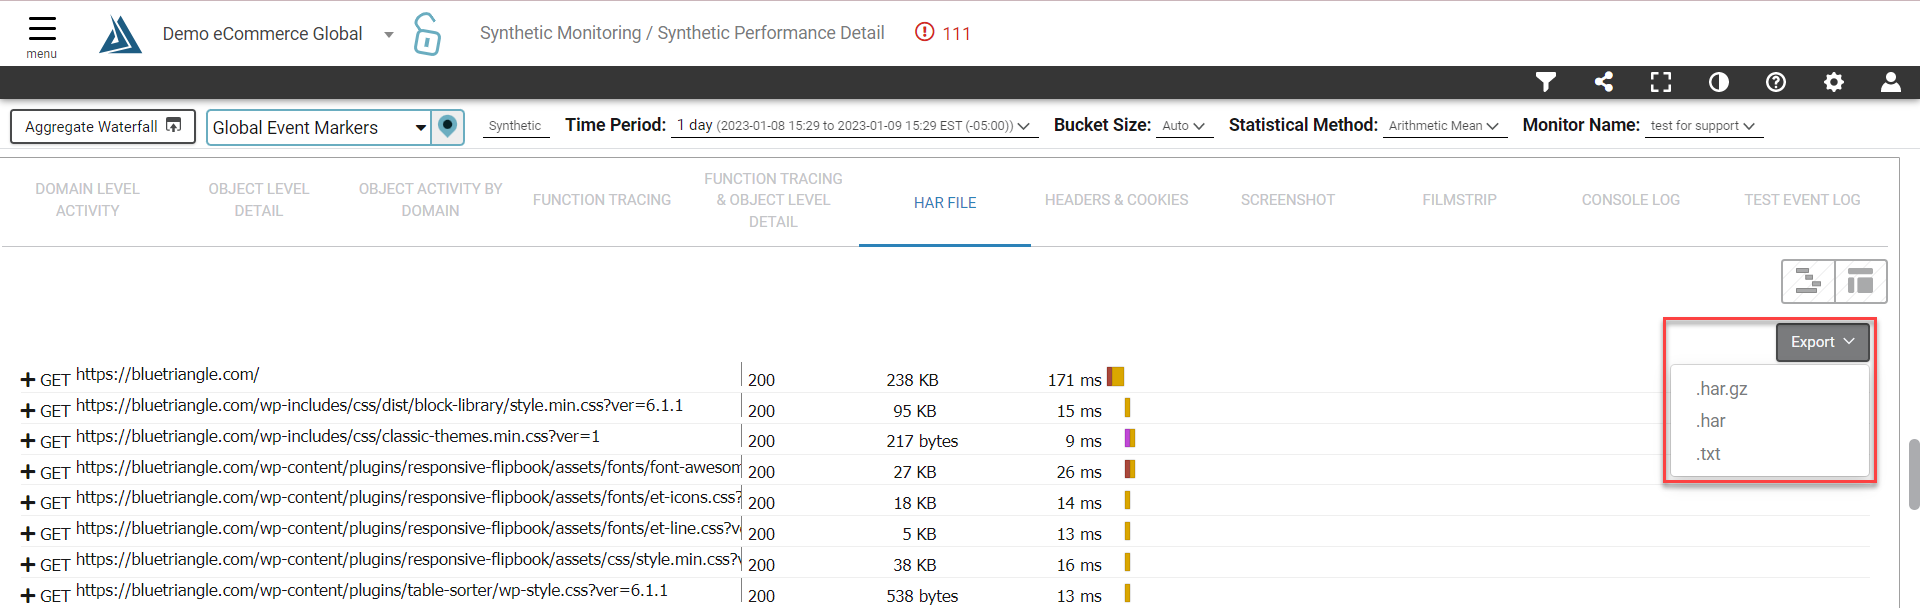Viewport: 1920px width, 608px height.
Task: Switch to waterfall chart view icon
Action: coord(1808,281)
